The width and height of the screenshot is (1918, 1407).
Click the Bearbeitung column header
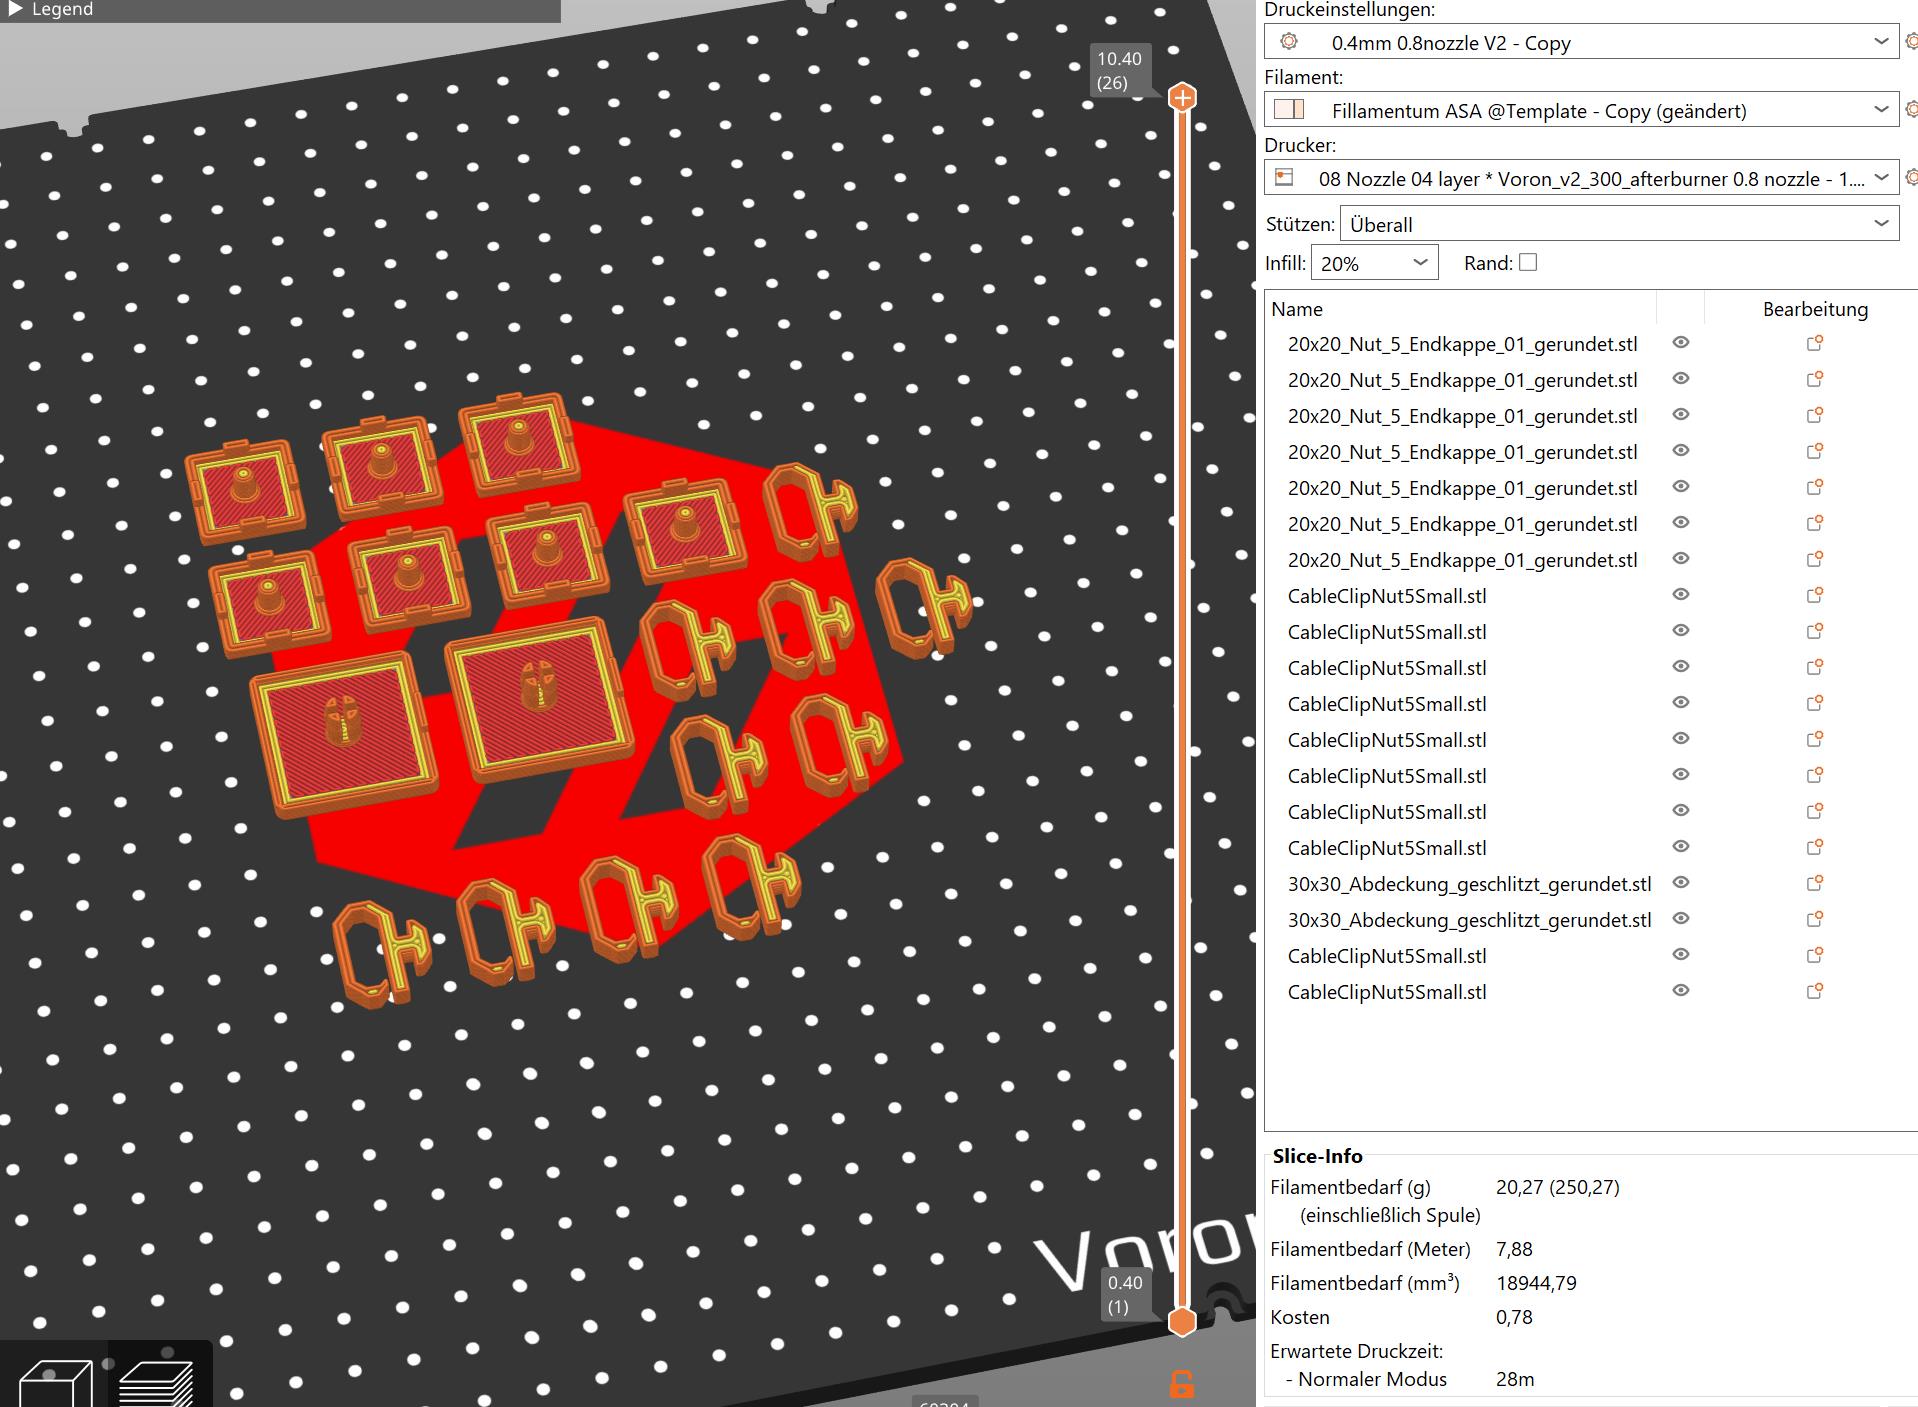[x=1815, y=309]
